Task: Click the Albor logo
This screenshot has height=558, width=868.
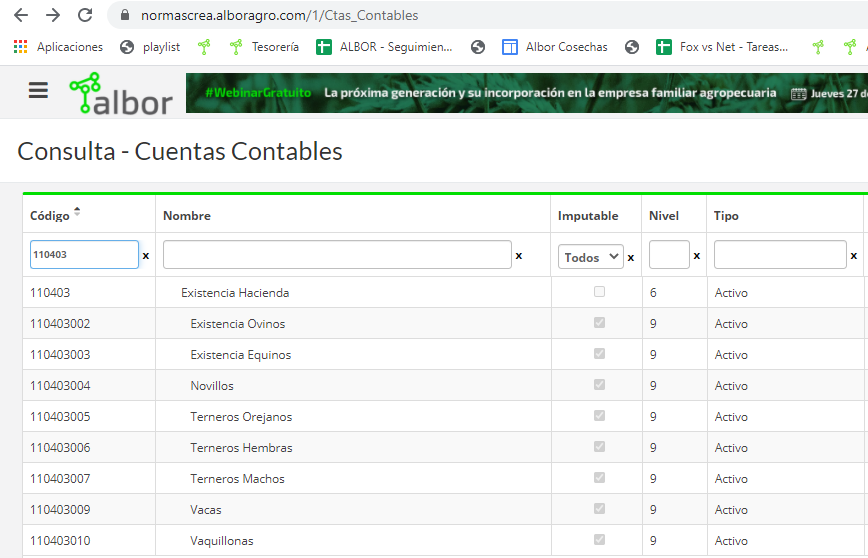Action: [x=121, y=93]
